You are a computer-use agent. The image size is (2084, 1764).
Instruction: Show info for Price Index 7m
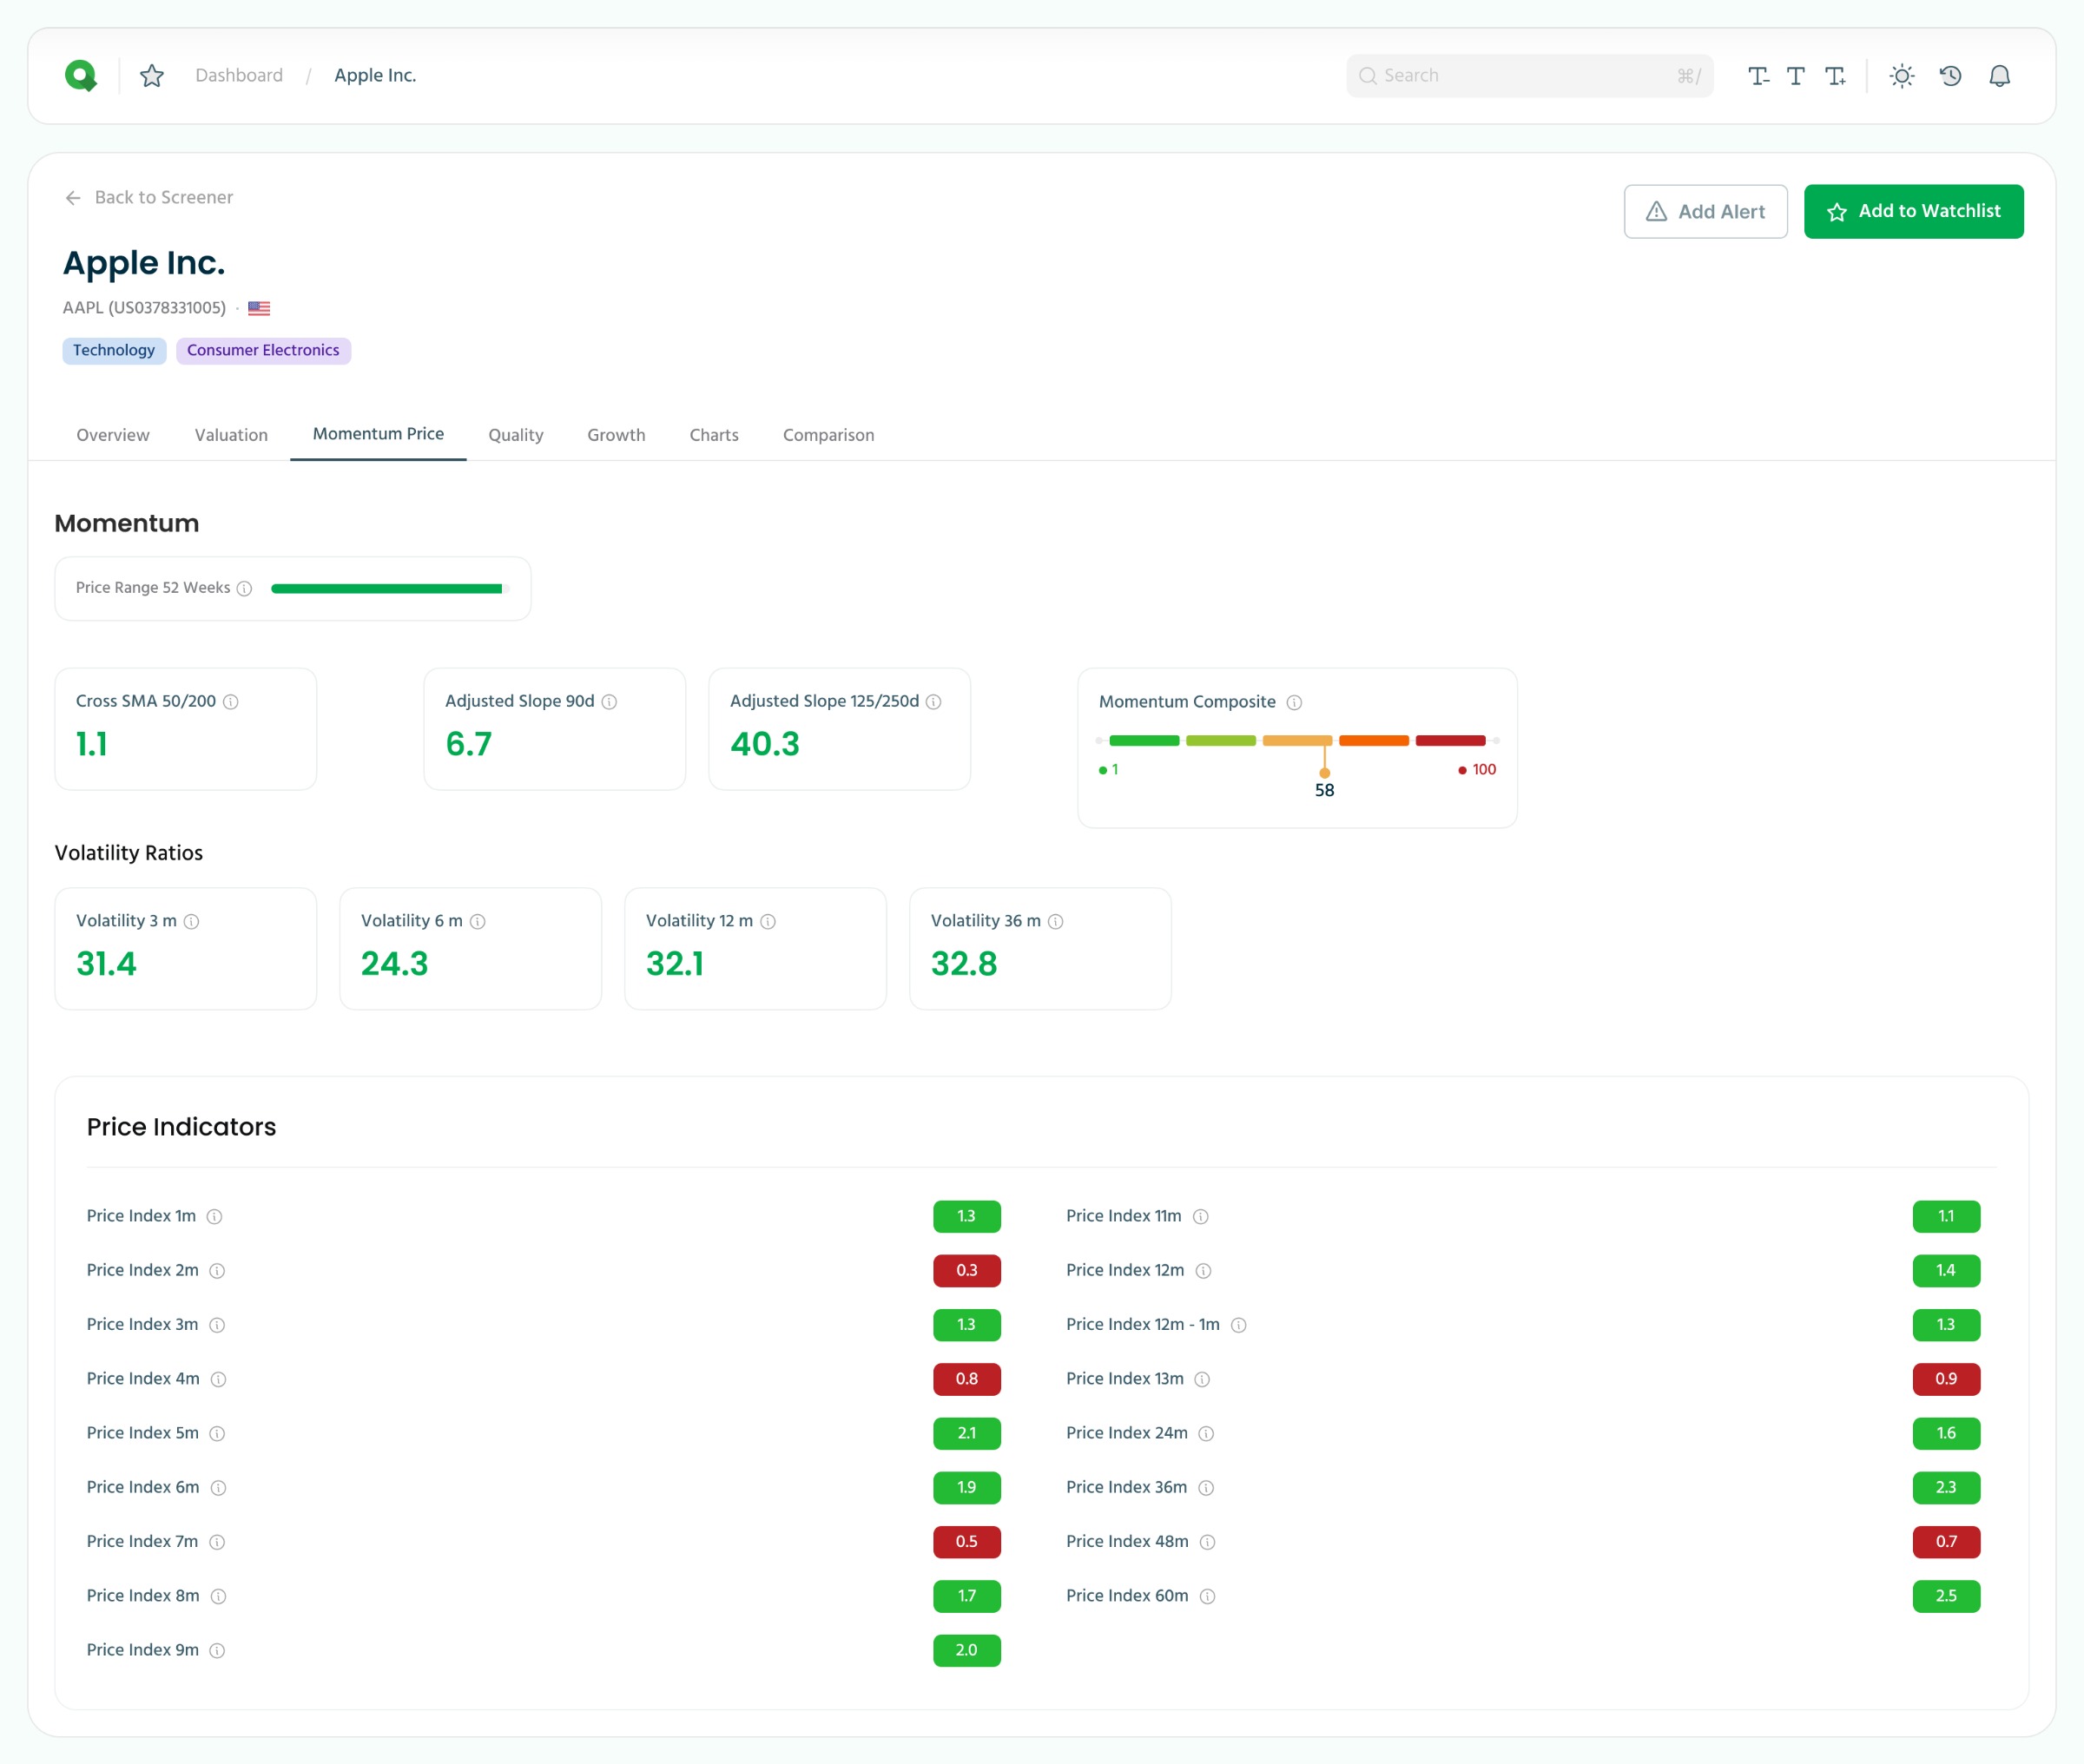(x=217, y=1542)
